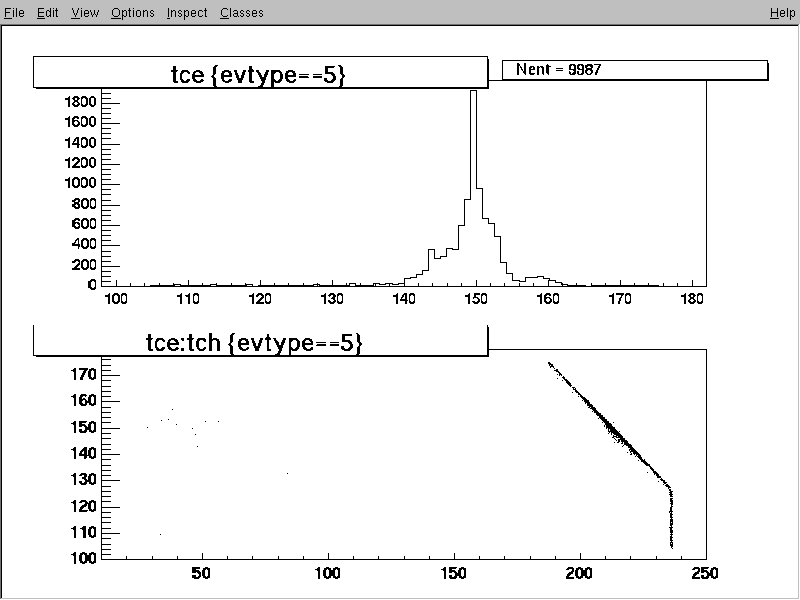Click the x-axis label 100 of the top histogram
The width and height of the screenshot is (800, 600).
tap(116, 299)
